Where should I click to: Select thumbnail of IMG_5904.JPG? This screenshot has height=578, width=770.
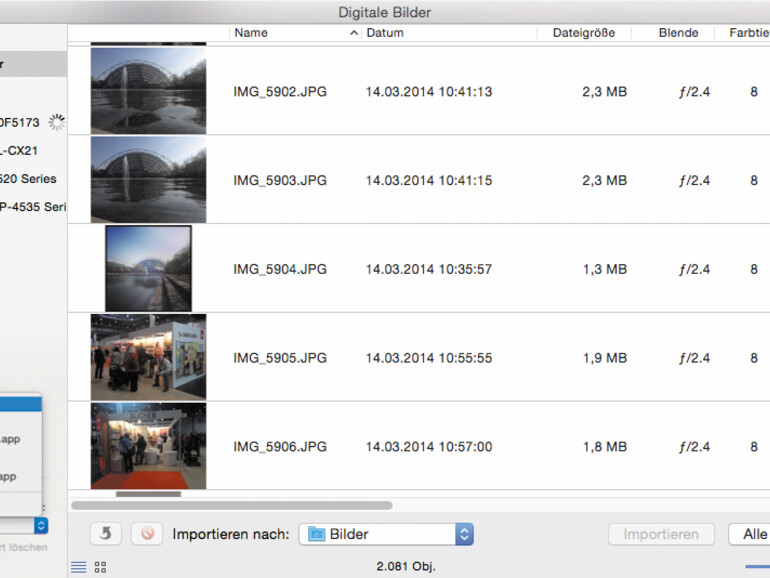click(148, 268)
